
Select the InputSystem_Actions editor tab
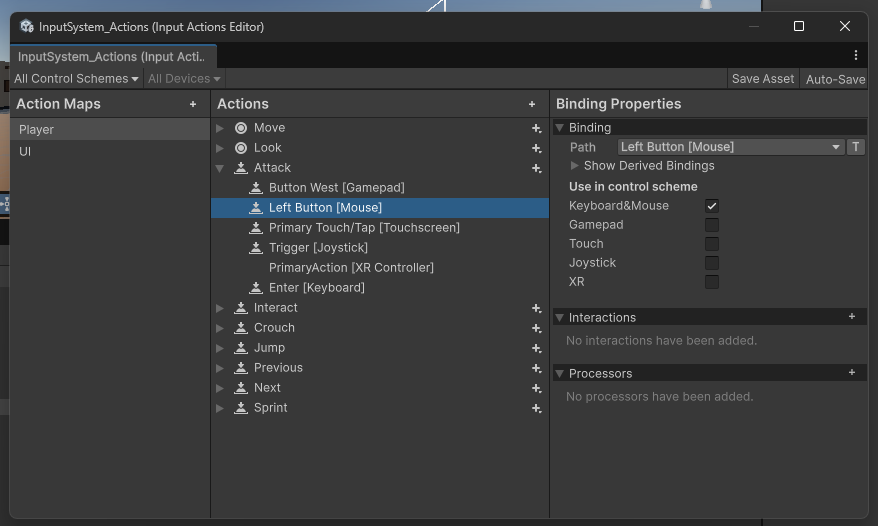tap(110, 57)
